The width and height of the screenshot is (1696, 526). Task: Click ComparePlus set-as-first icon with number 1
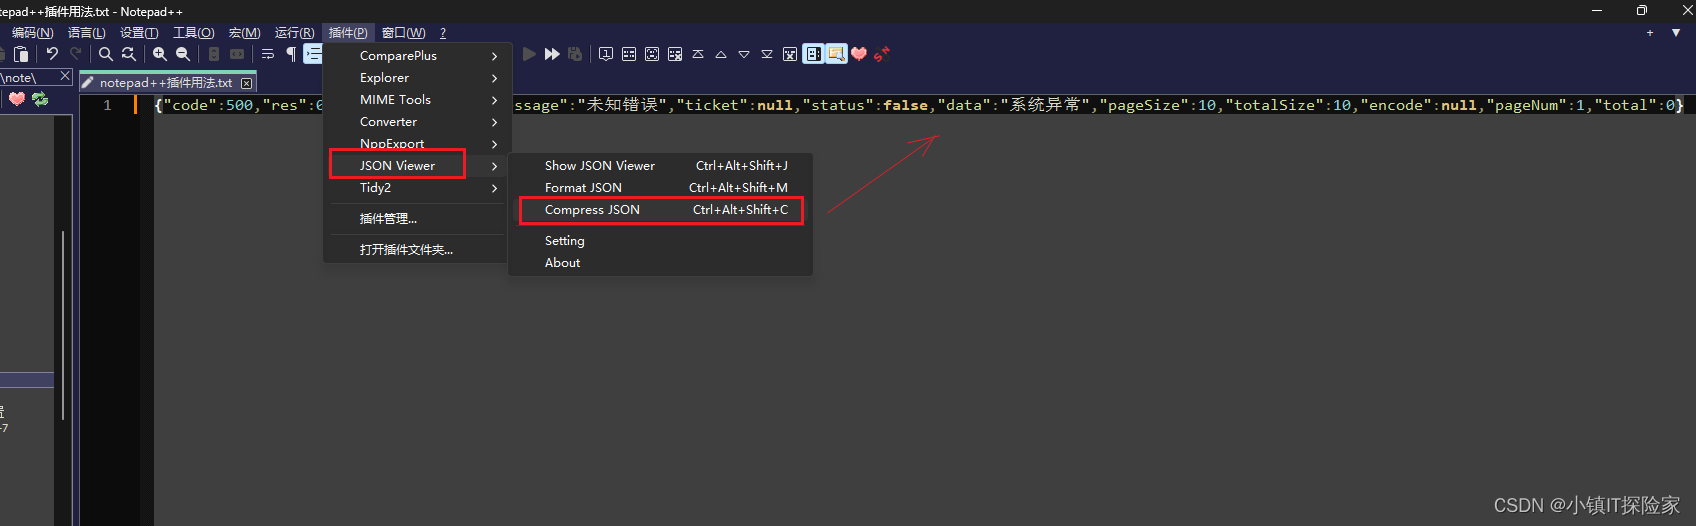606,54
